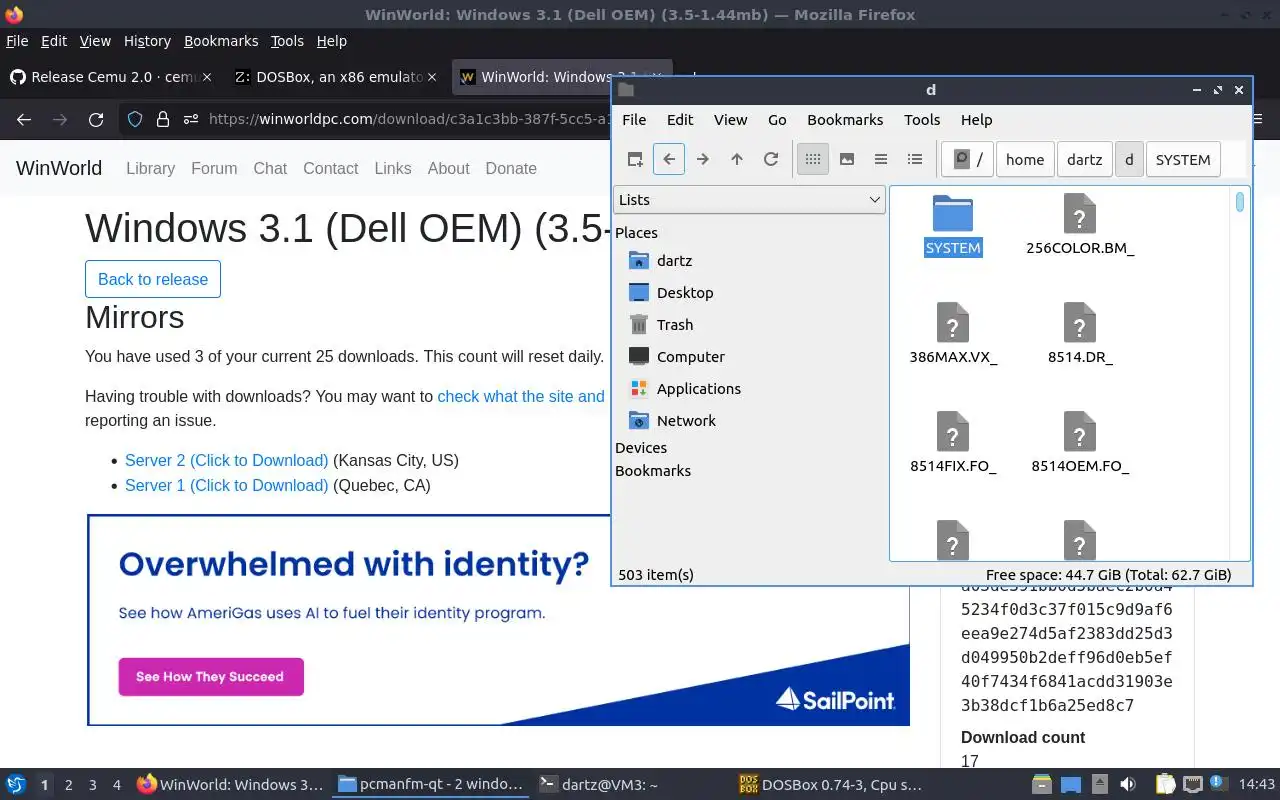Open new tab icon in file manager toolbar

(x=635, y=159)
